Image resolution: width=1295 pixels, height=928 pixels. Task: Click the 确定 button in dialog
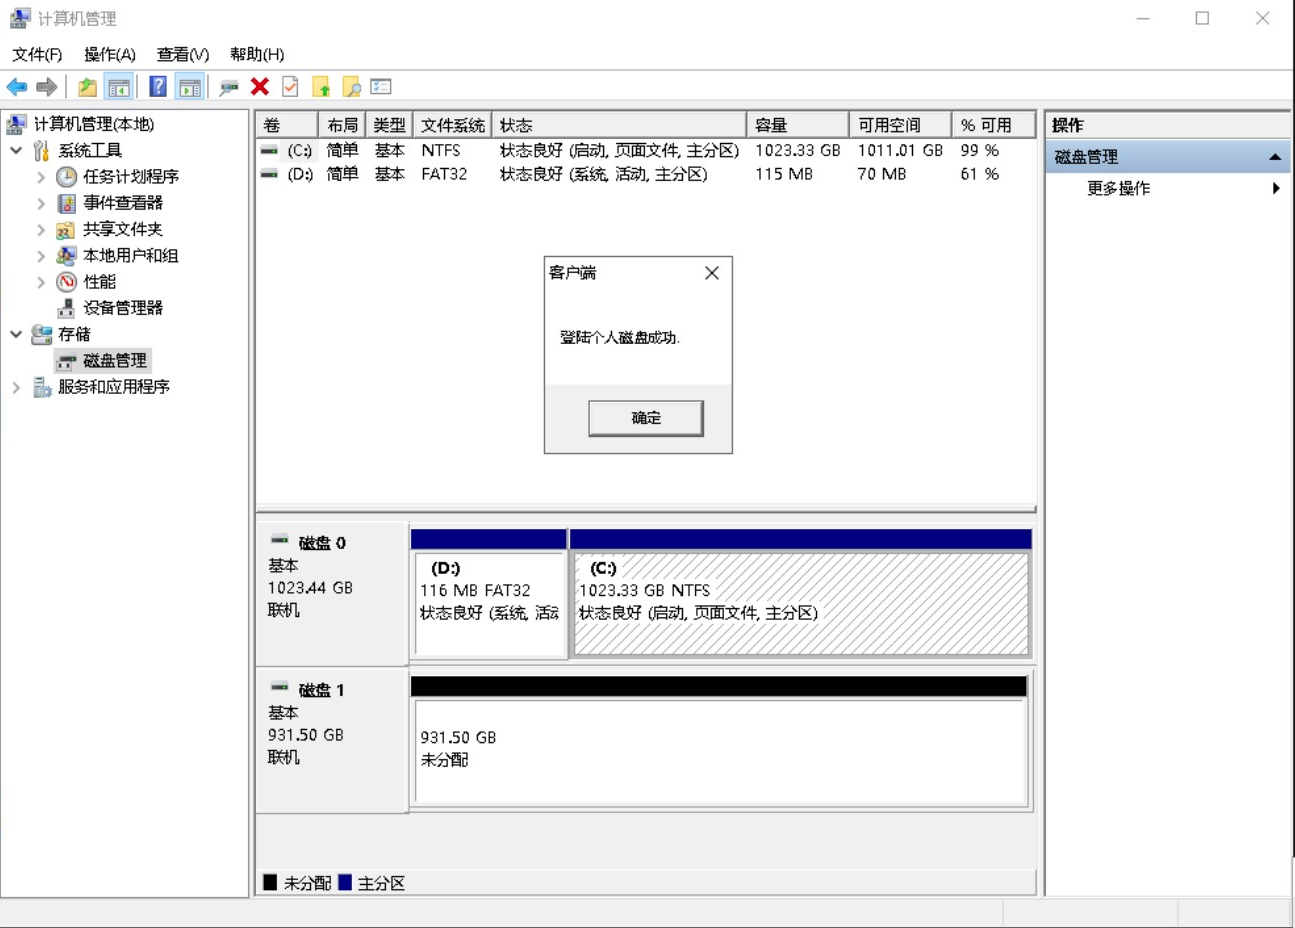tap(645, 418)
